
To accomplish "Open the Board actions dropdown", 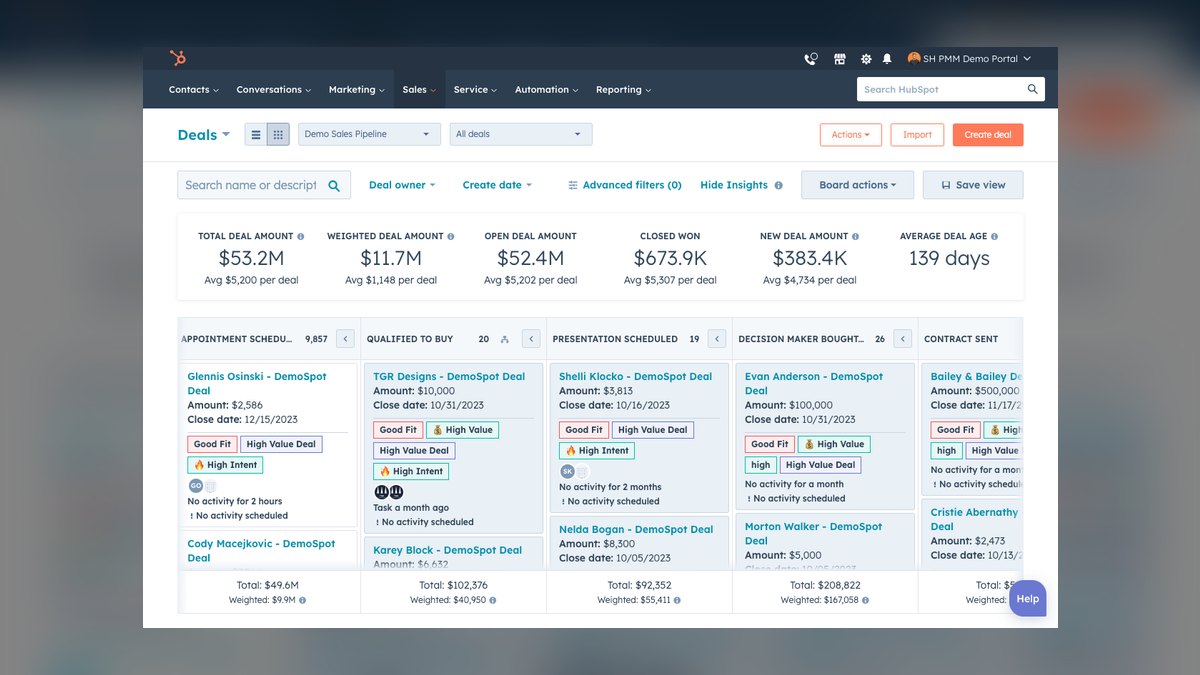I will click(x=857, y=185).
